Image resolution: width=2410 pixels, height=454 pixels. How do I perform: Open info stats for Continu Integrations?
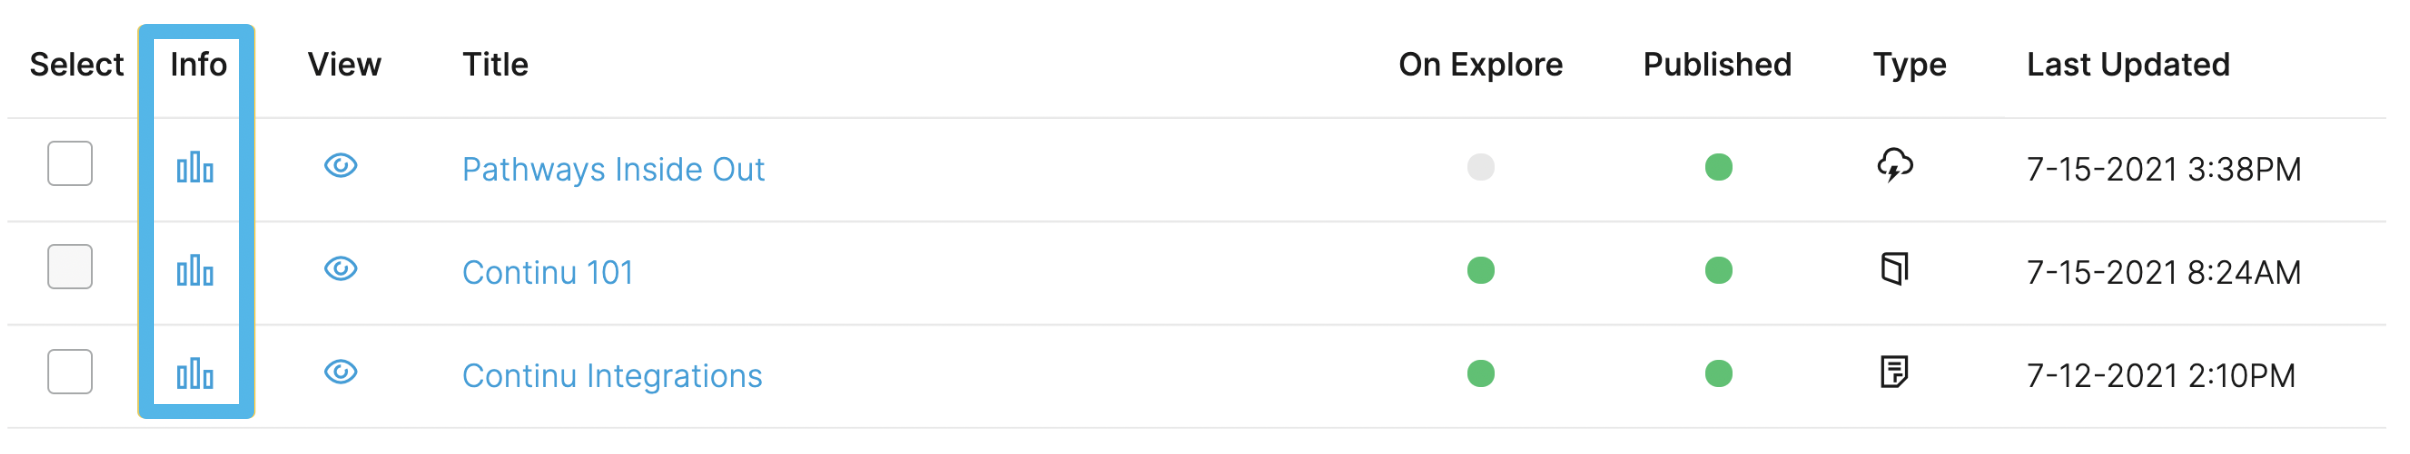[195, 373]
